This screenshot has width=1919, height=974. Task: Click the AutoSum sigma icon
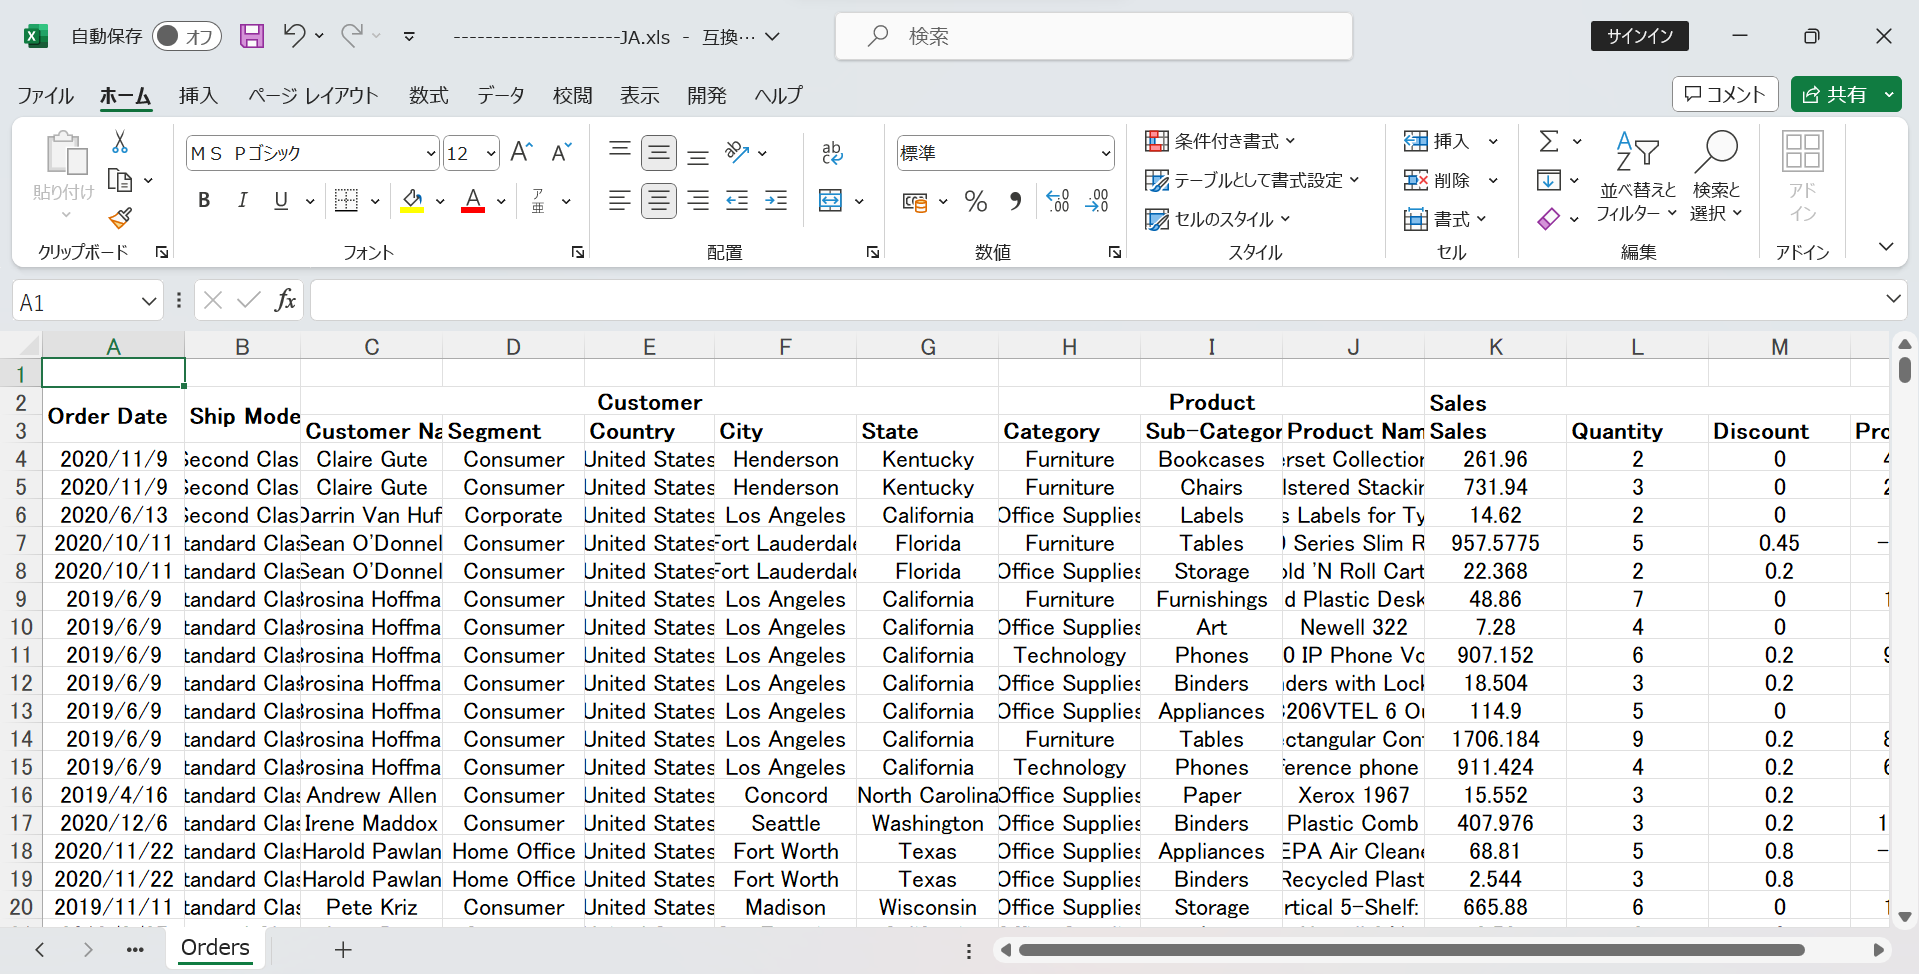point(1548,141)
